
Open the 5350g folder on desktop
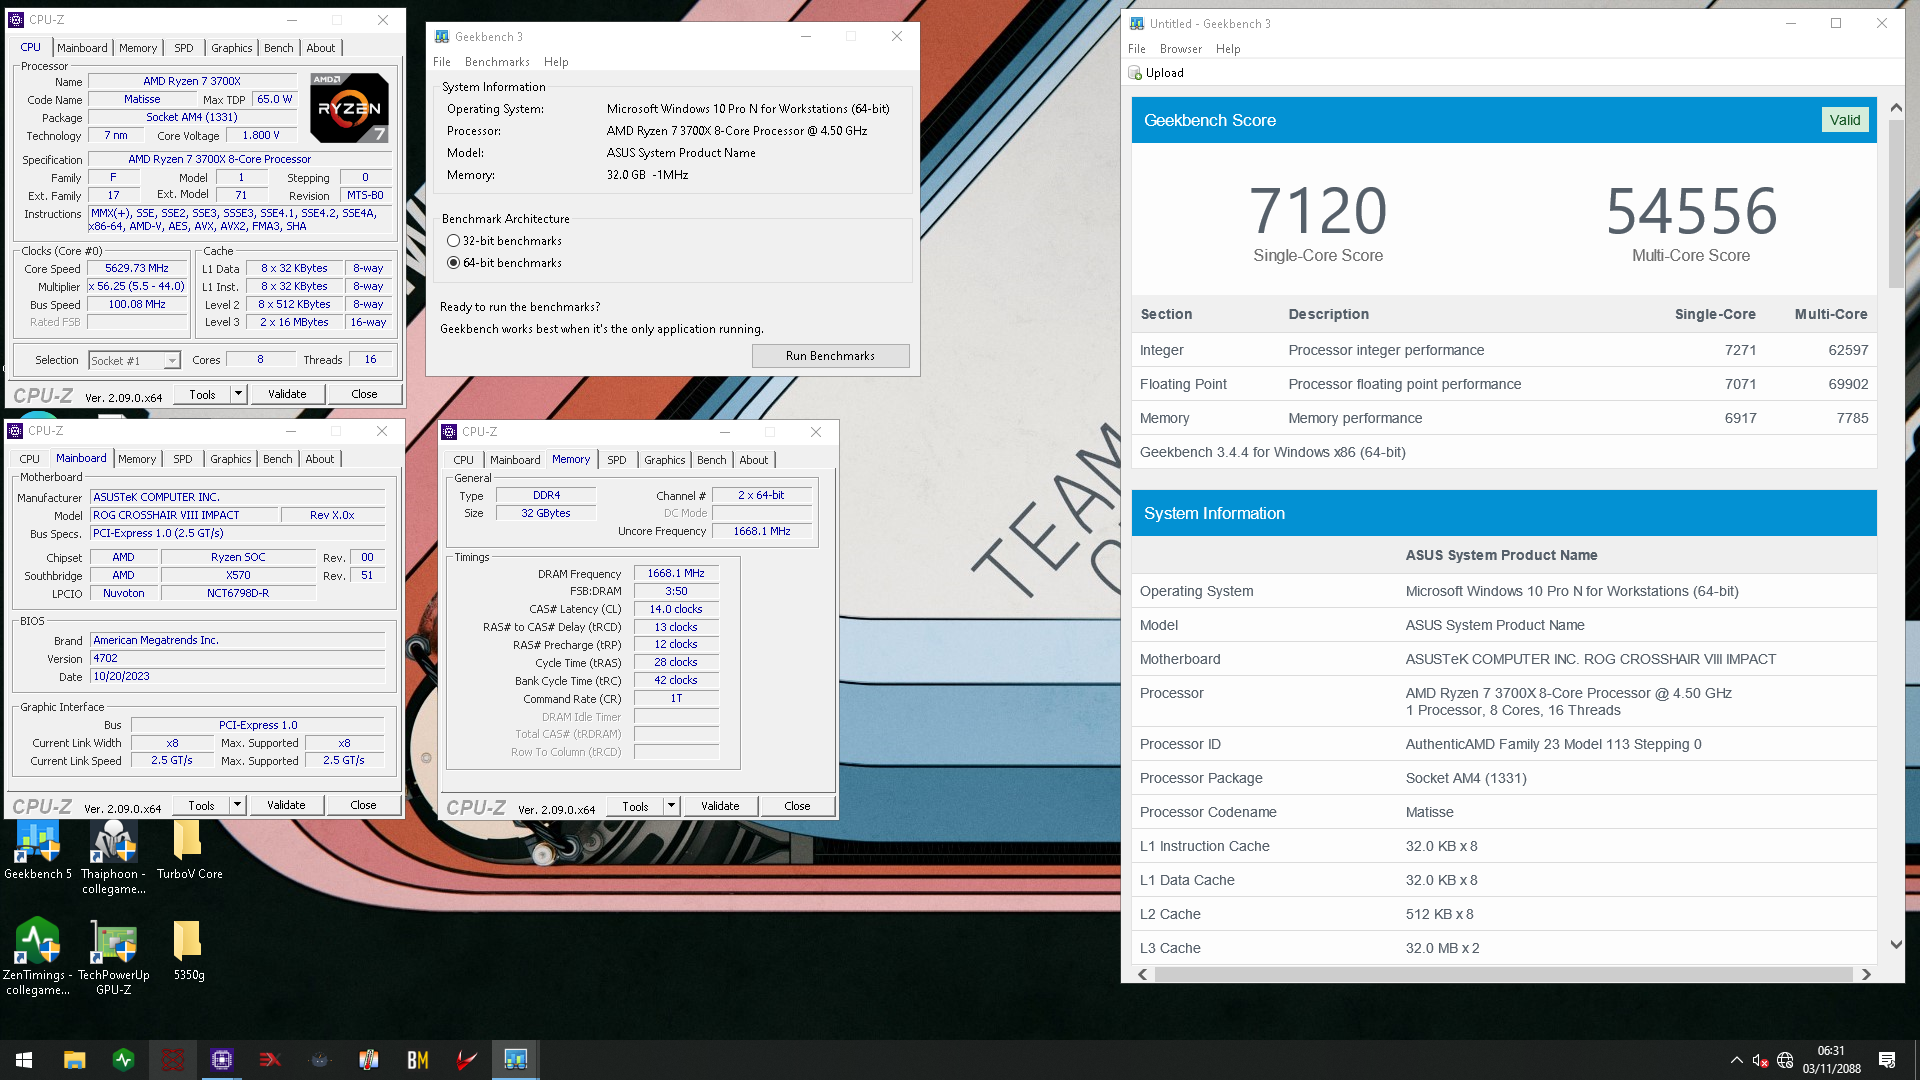[x=188, y=950]
